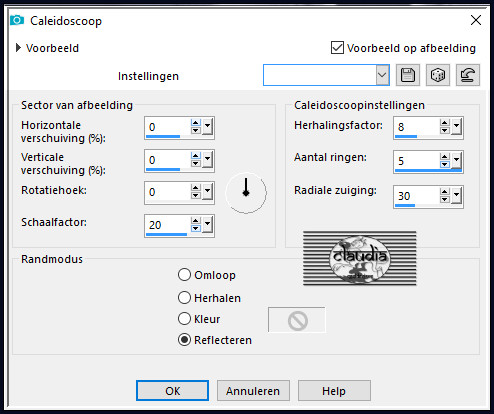Increase Schaalfactor with up arrow
Image resolution: width=494 pixels, height=414 pixels.
point(196,221)
